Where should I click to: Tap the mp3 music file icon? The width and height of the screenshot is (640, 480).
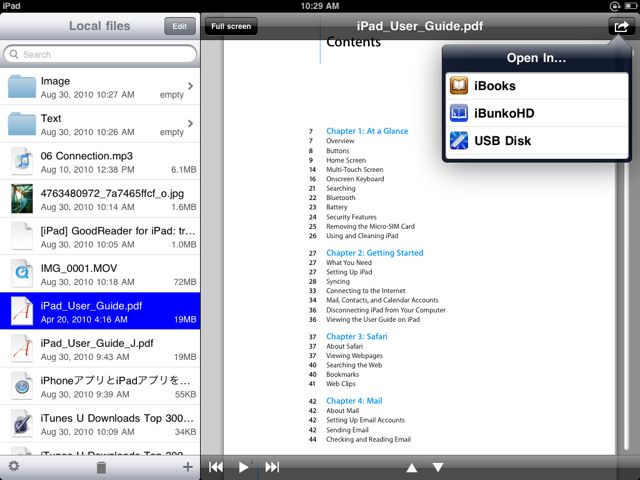(22, 161)
